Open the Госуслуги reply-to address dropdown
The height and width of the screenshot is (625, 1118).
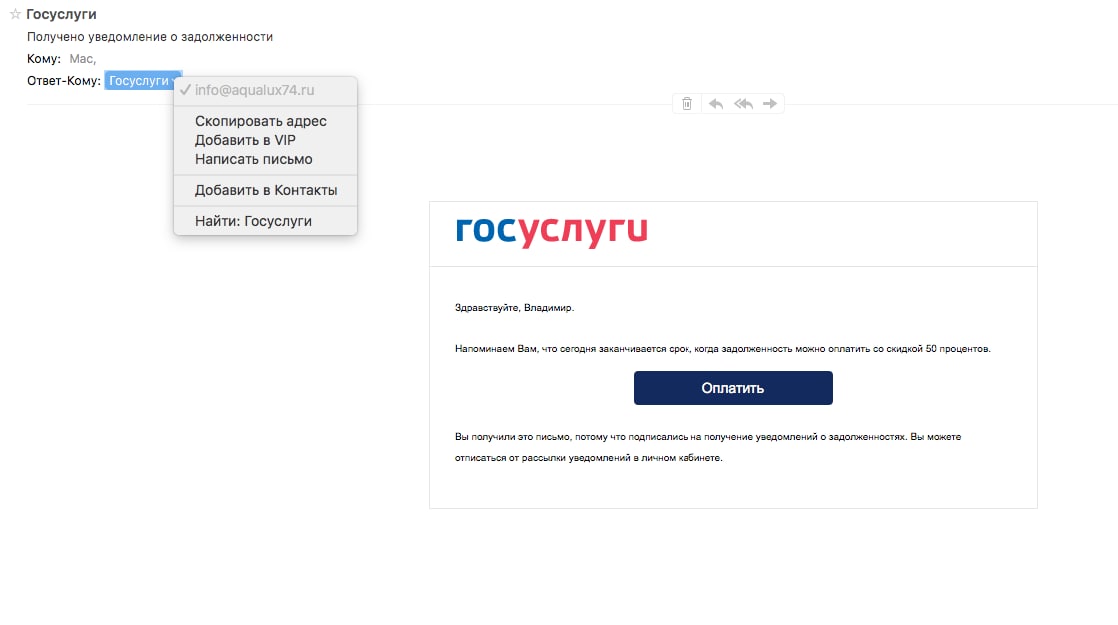143,81
